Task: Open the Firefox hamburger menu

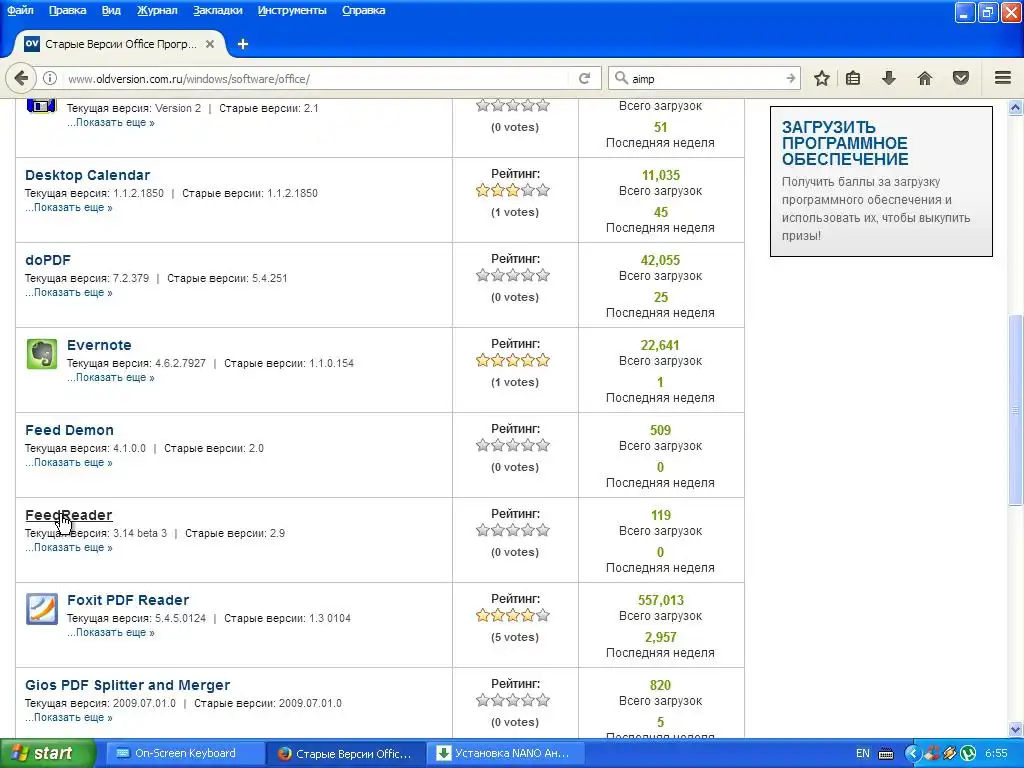Action: tap(1003, 78)
